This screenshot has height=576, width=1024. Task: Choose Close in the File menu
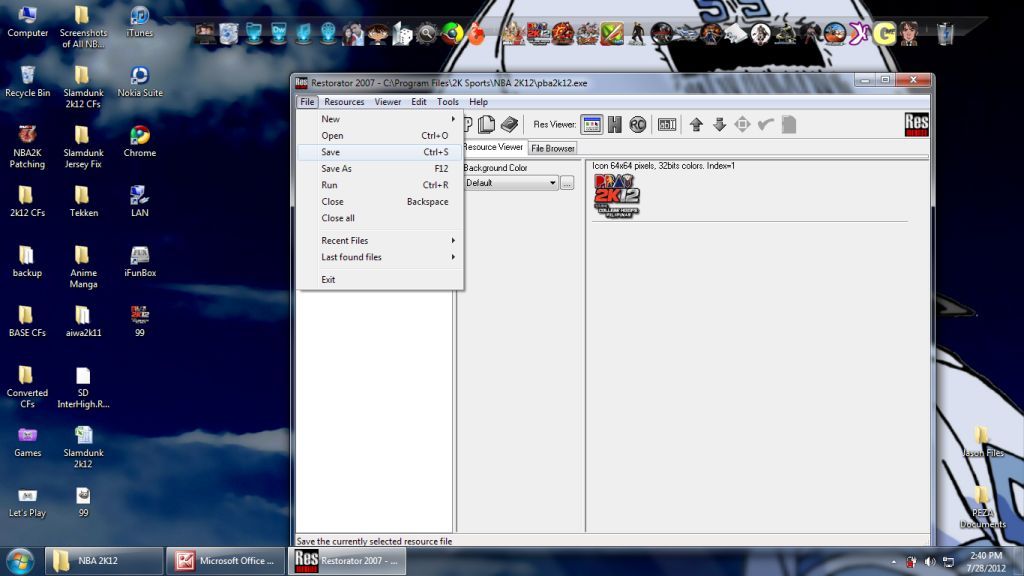[x=379, y=202]
